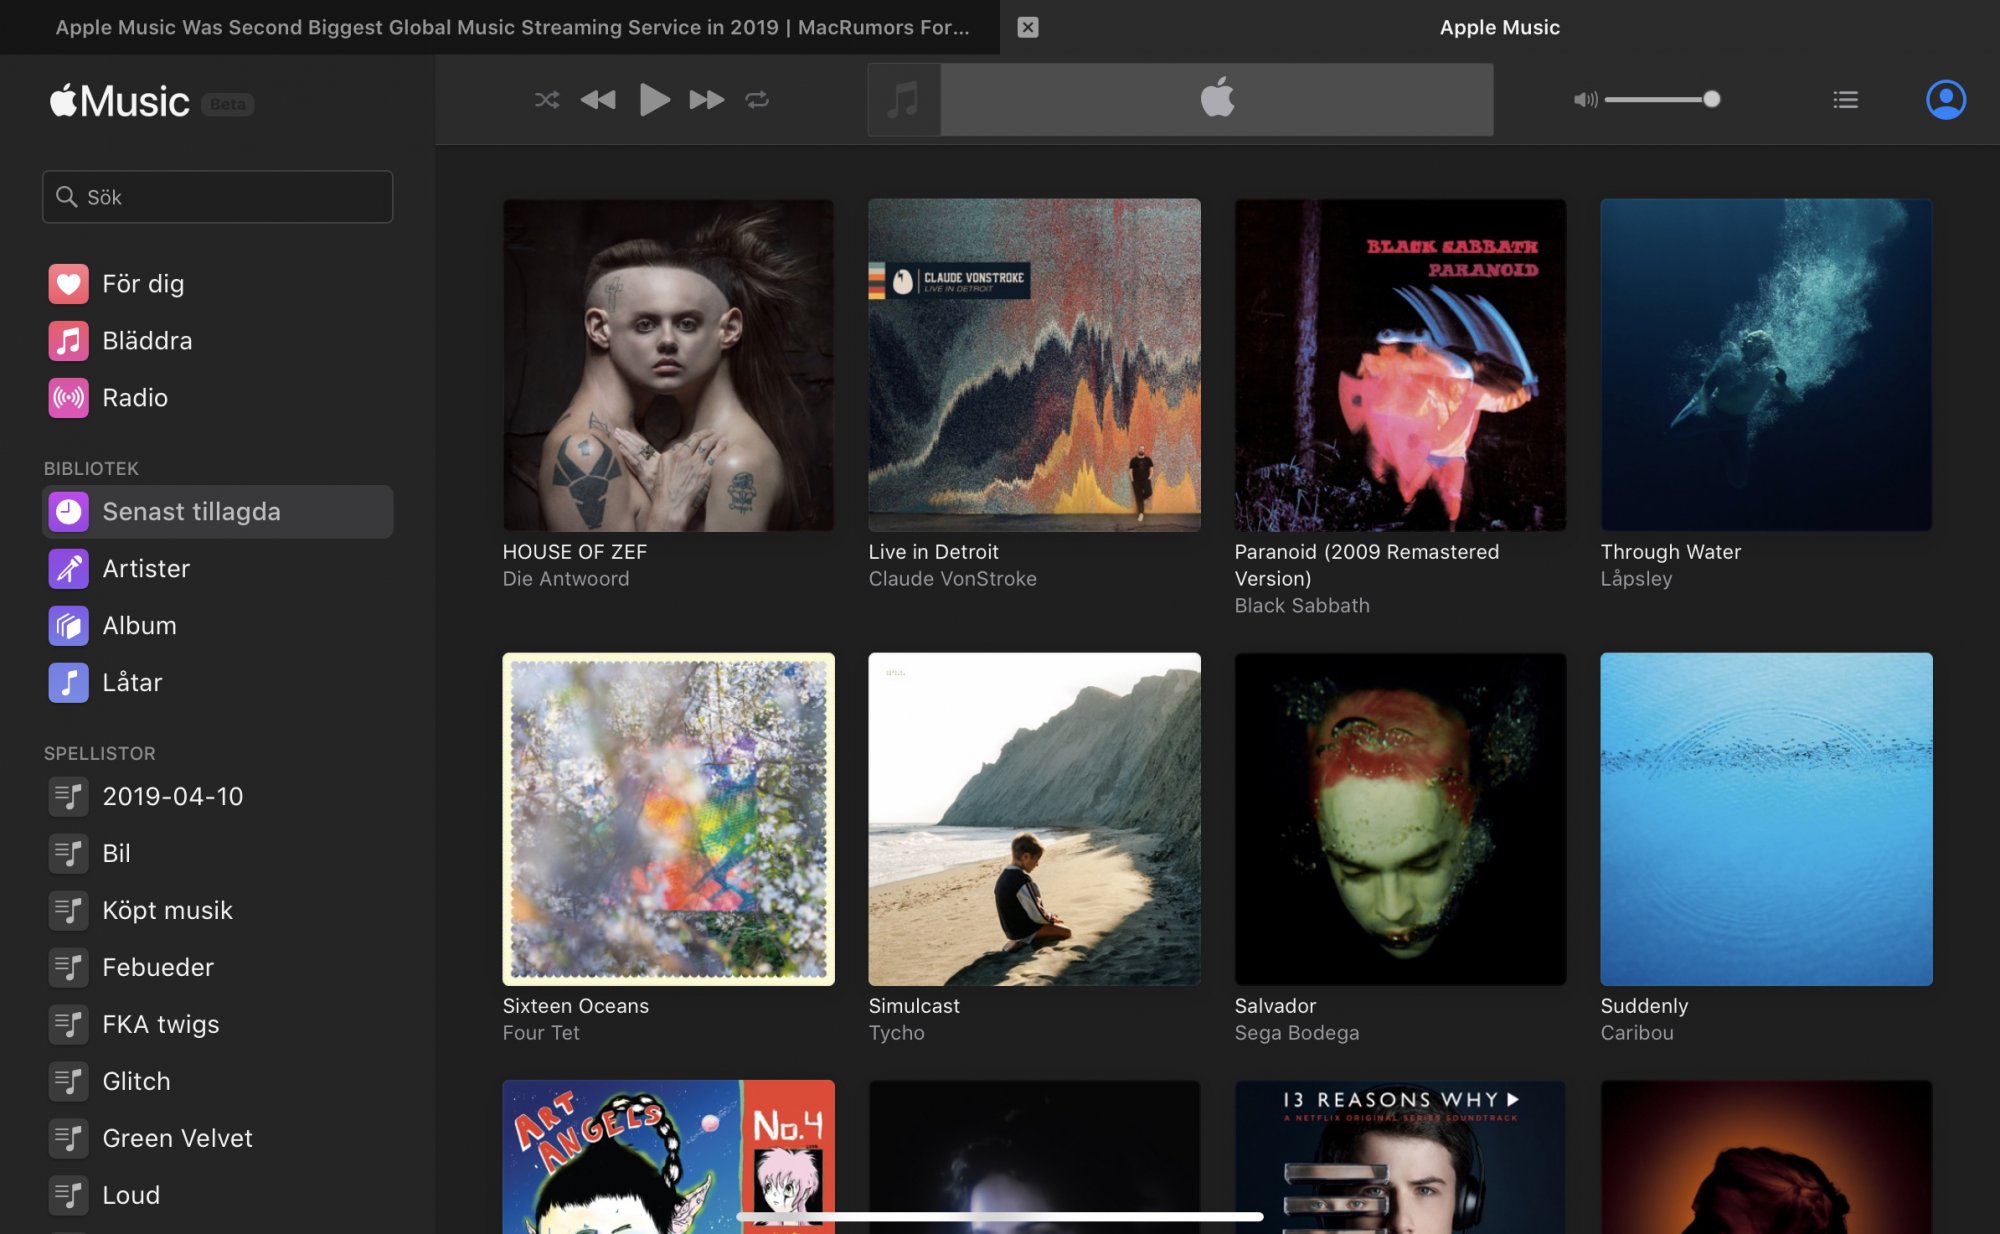Open the Green Velvet playlist
Image resolution: width=2000 pixels, height=1234 pixels.
click(218, 1139)
